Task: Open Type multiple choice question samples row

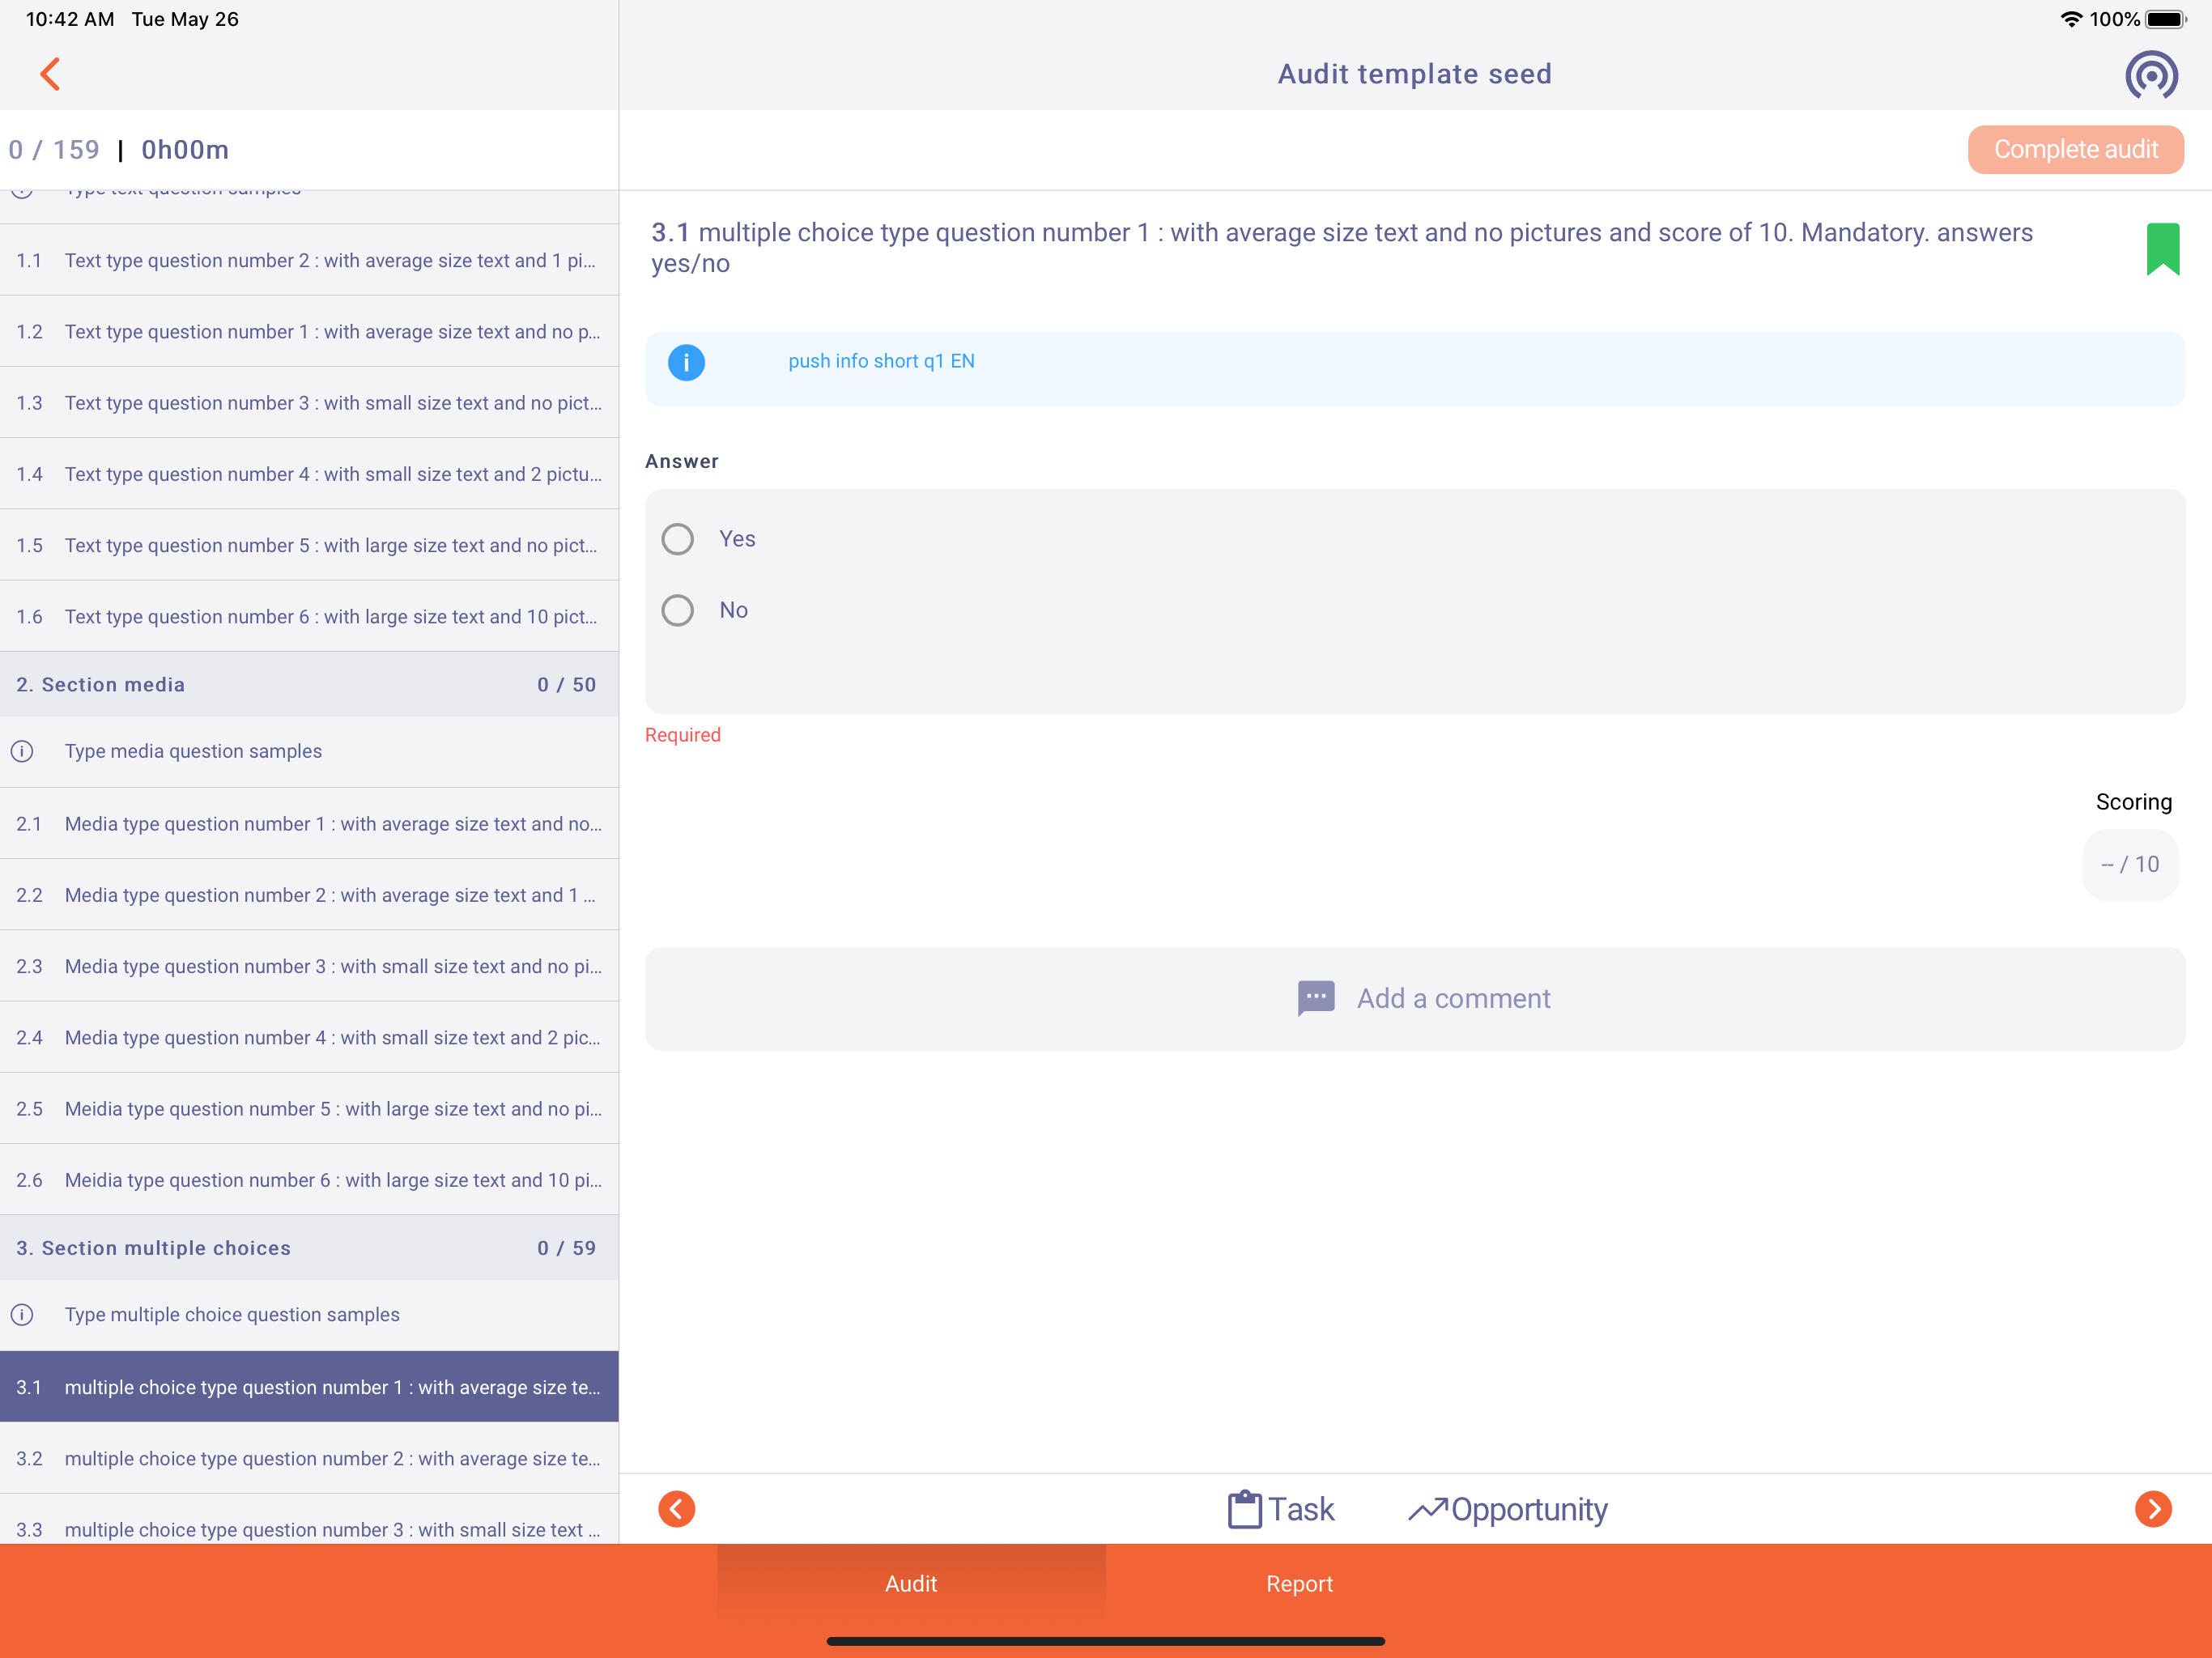Action: 309,1314
